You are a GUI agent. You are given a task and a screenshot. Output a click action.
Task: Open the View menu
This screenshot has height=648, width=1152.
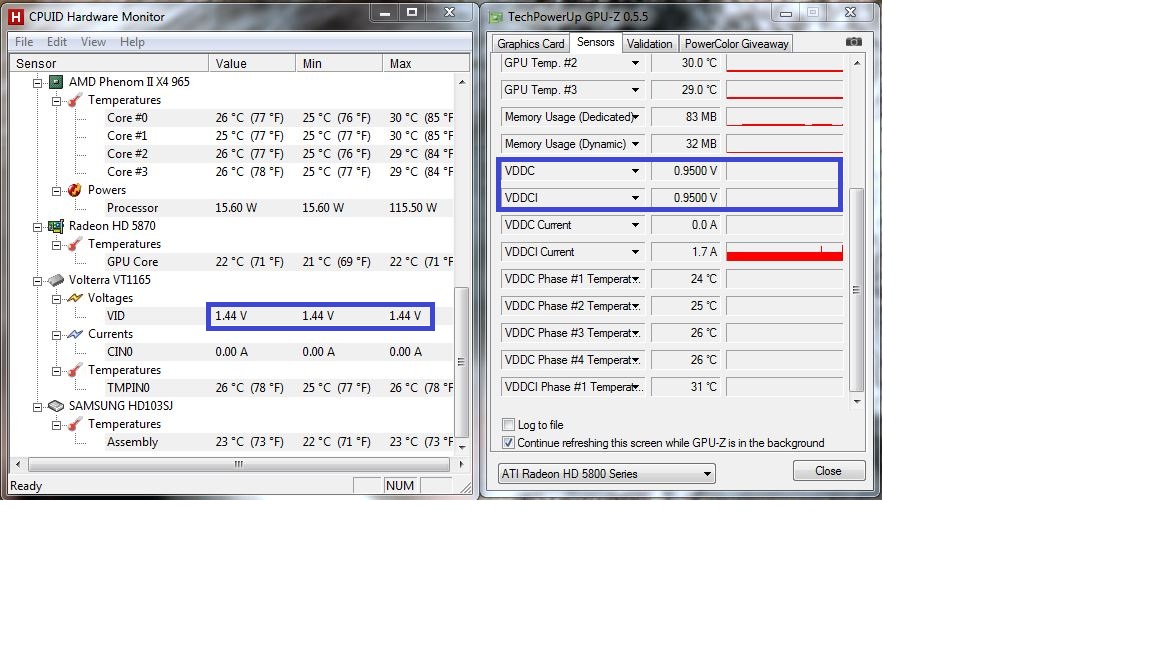coord(93,42)
